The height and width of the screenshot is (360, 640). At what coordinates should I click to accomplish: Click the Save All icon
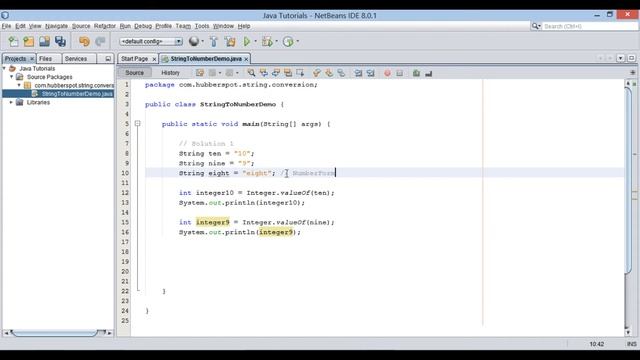(x=60, y=41)
